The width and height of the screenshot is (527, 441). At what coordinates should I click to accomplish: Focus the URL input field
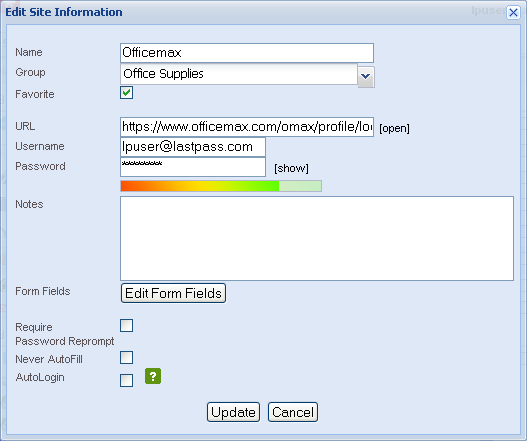pos(247,127)
